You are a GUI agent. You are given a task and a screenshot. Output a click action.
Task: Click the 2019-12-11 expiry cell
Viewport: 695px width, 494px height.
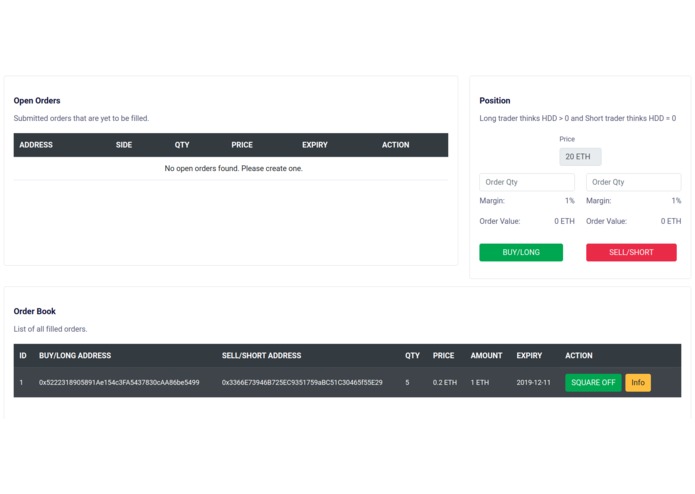[533, 382]
